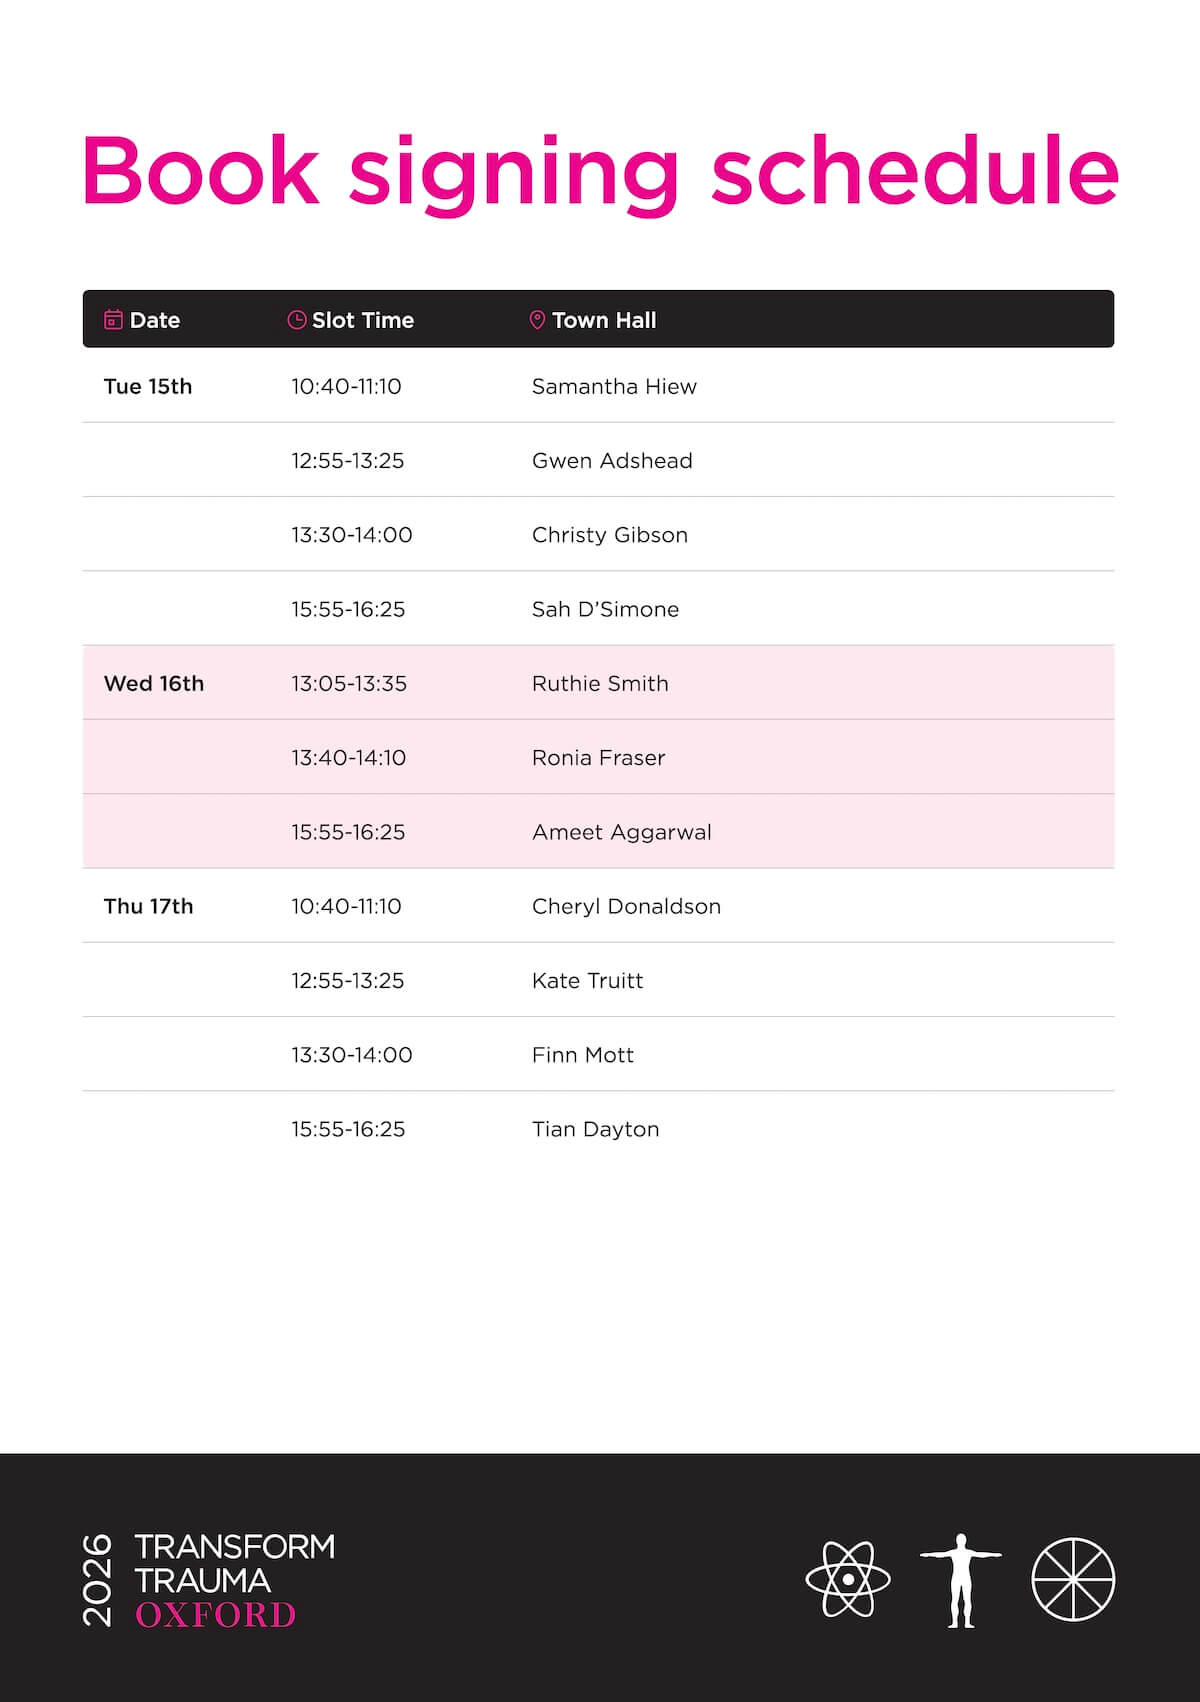Click the clock icon beside Slot Time

pos(297,320)
